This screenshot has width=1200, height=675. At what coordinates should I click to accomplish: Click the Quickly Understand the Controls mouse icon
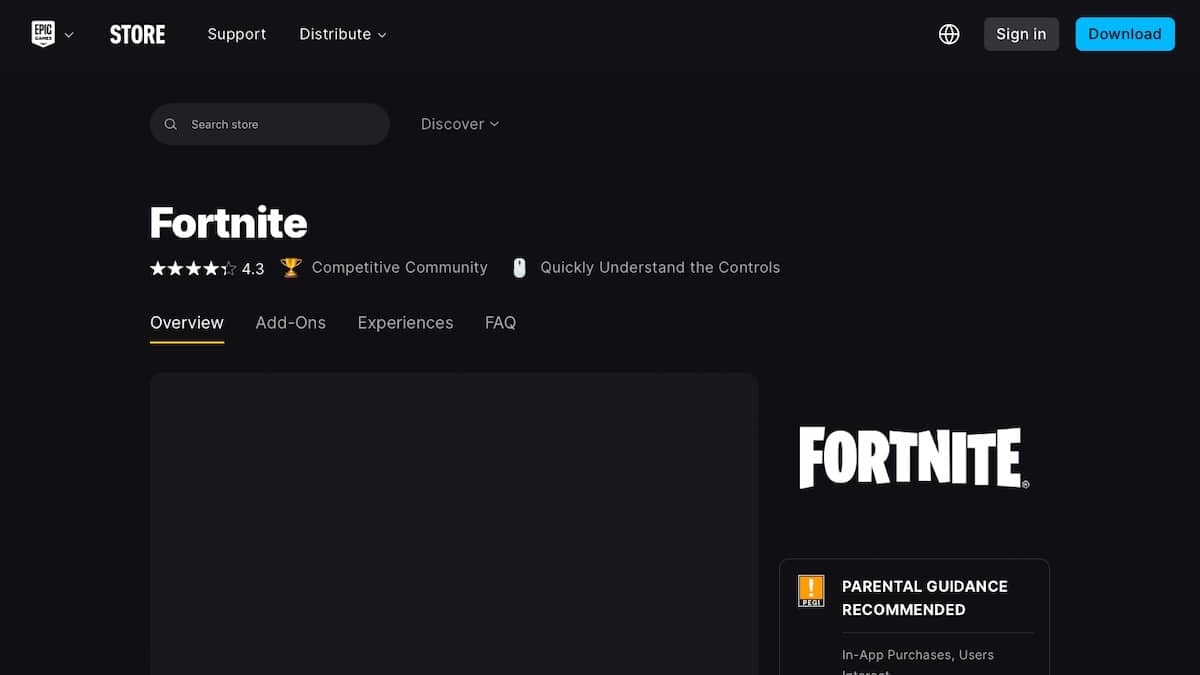[519, 266]
